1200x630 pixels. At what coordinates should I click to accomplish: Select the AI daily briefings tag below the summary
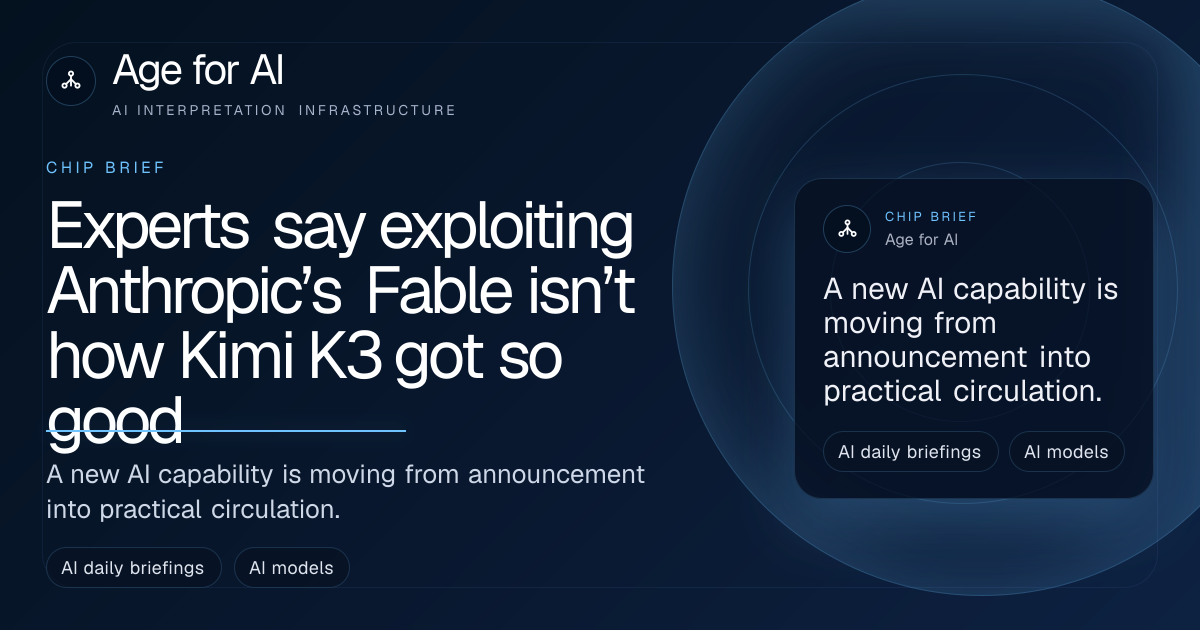pyautogui.click(x=133, y=568)
